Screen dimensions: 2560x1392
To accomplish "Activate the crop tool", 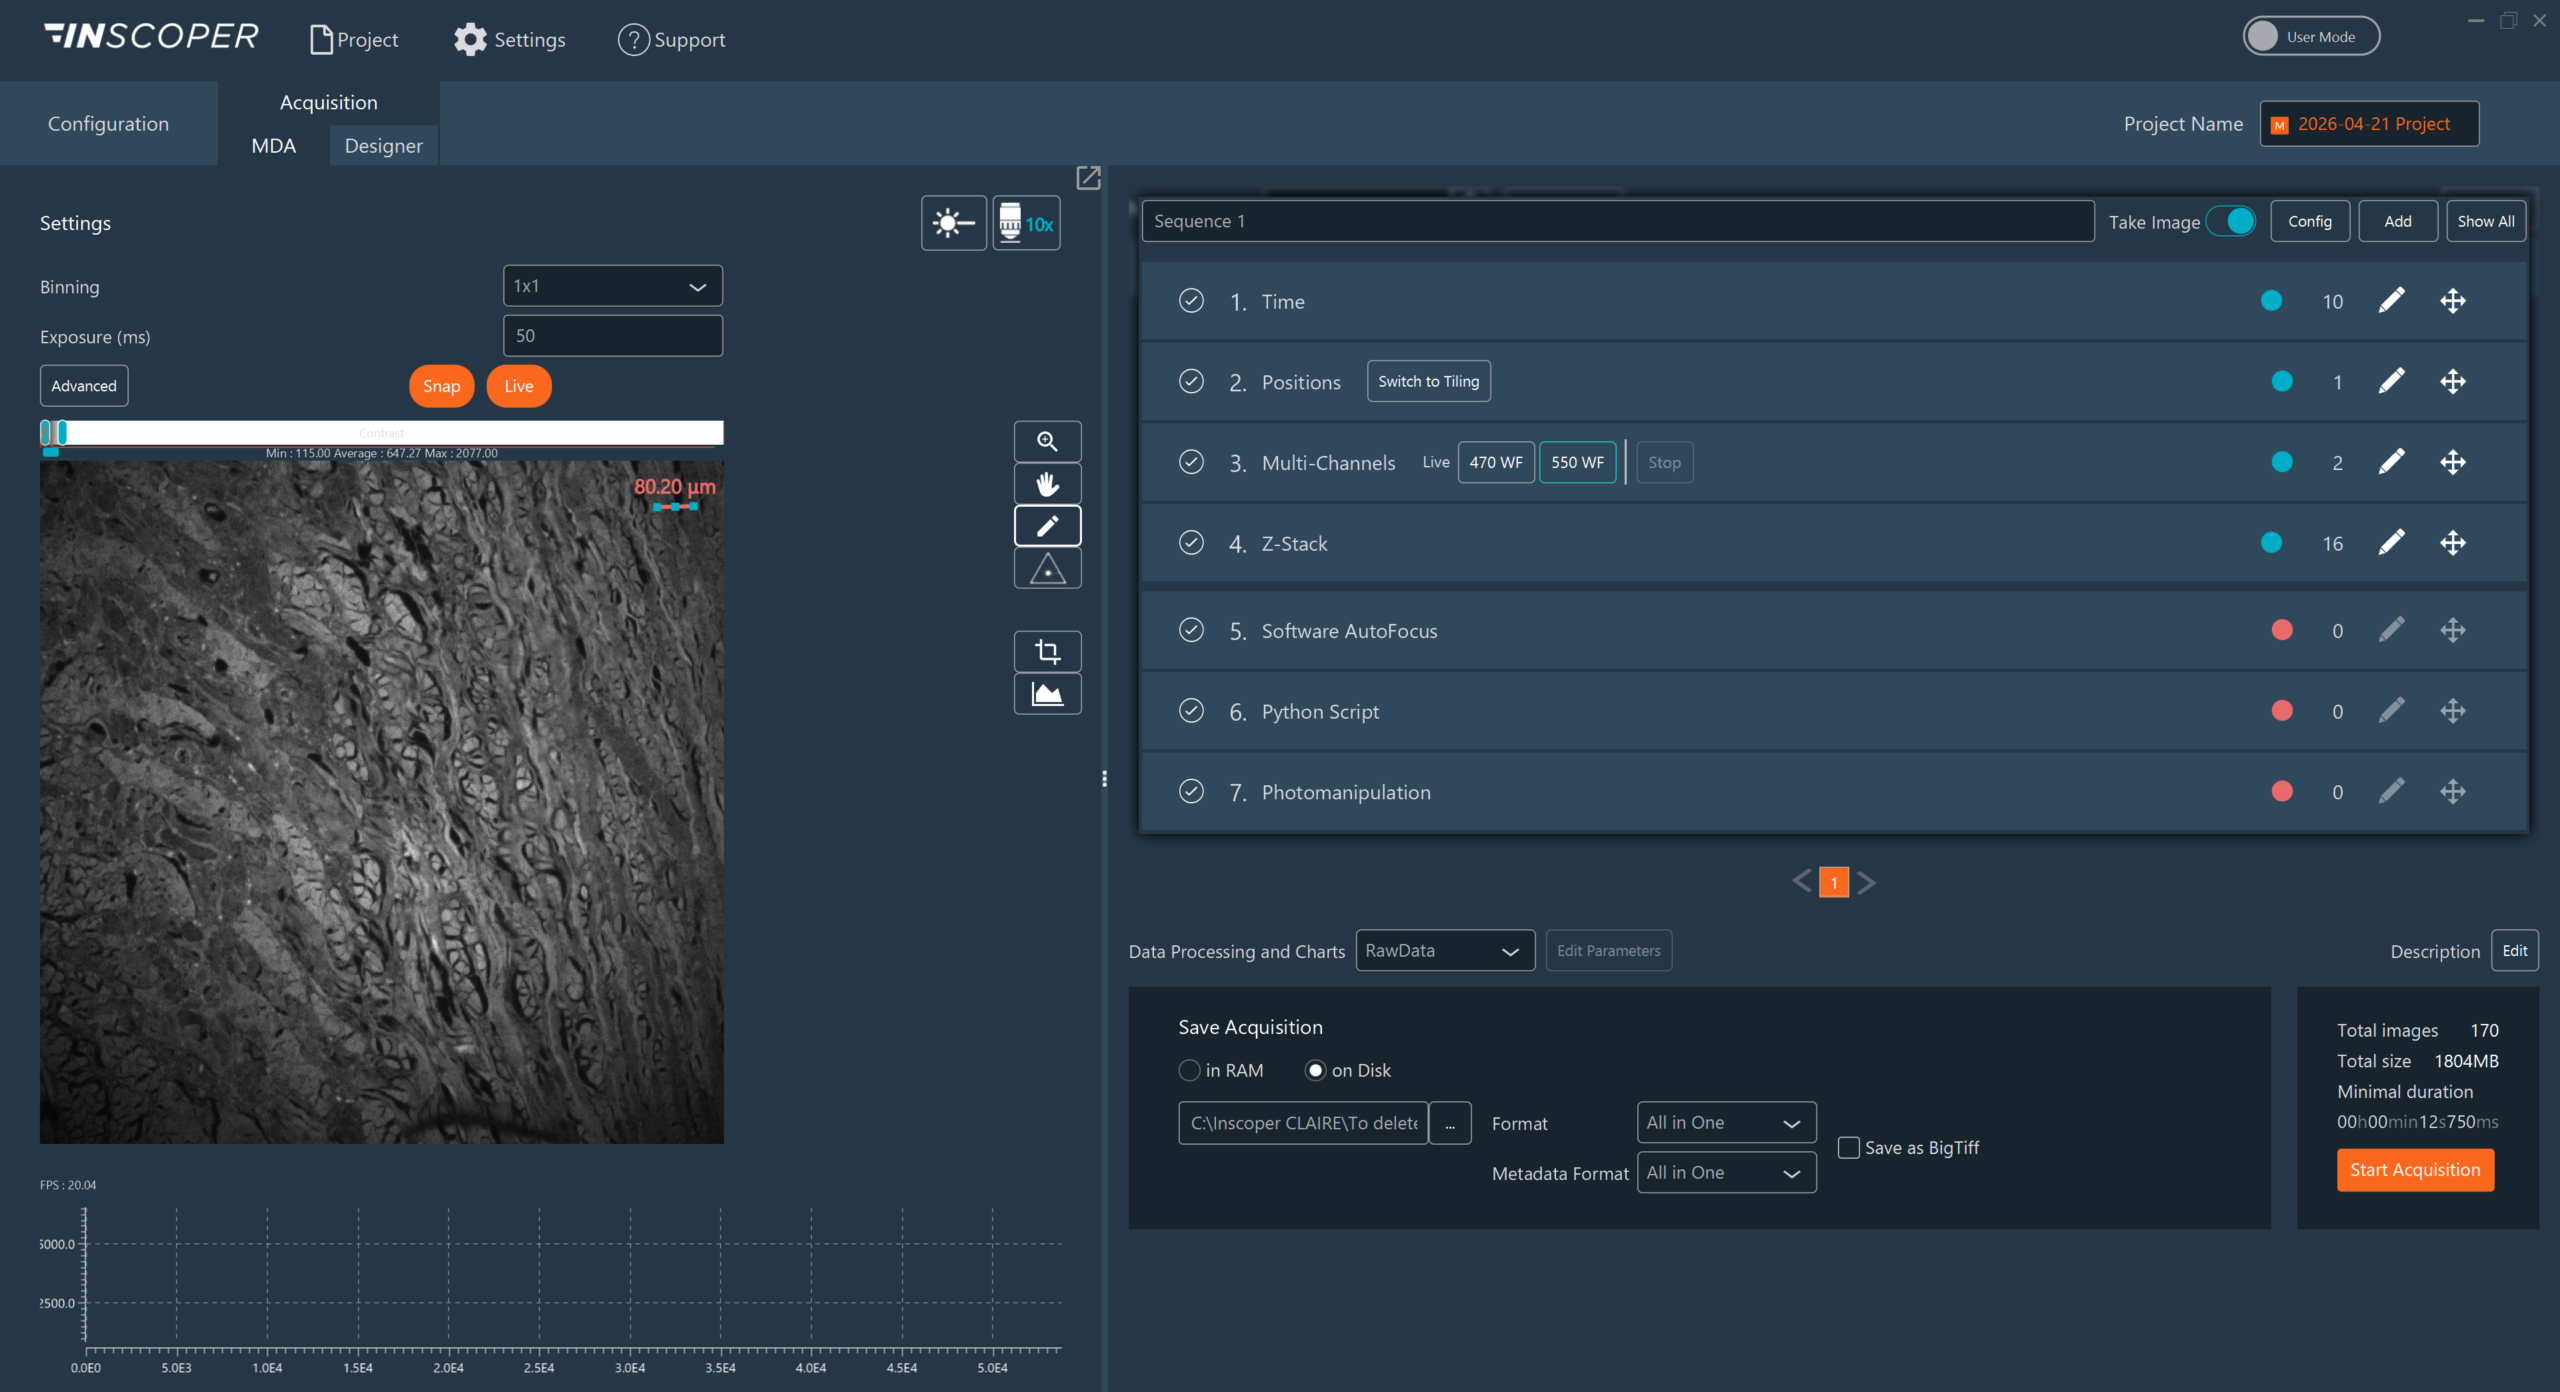I will point(1047,652).
